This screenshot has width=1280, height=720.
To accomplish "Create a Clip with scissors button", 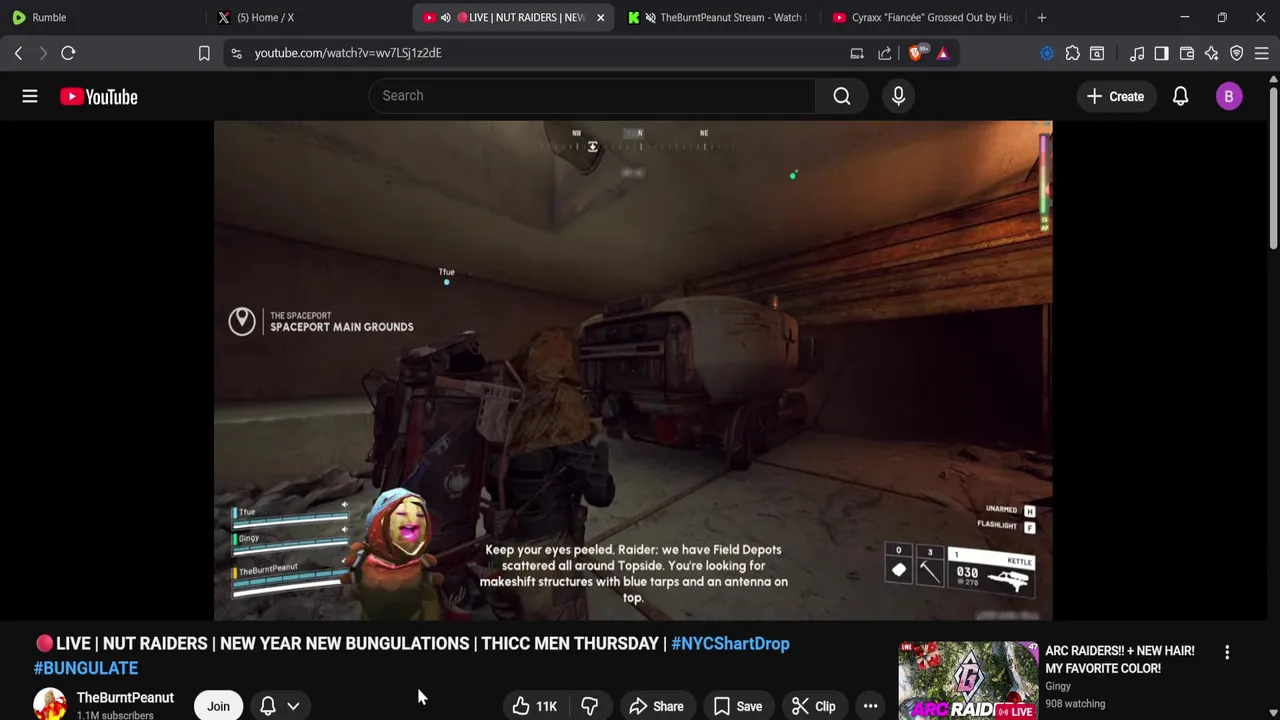I will 813,706.
